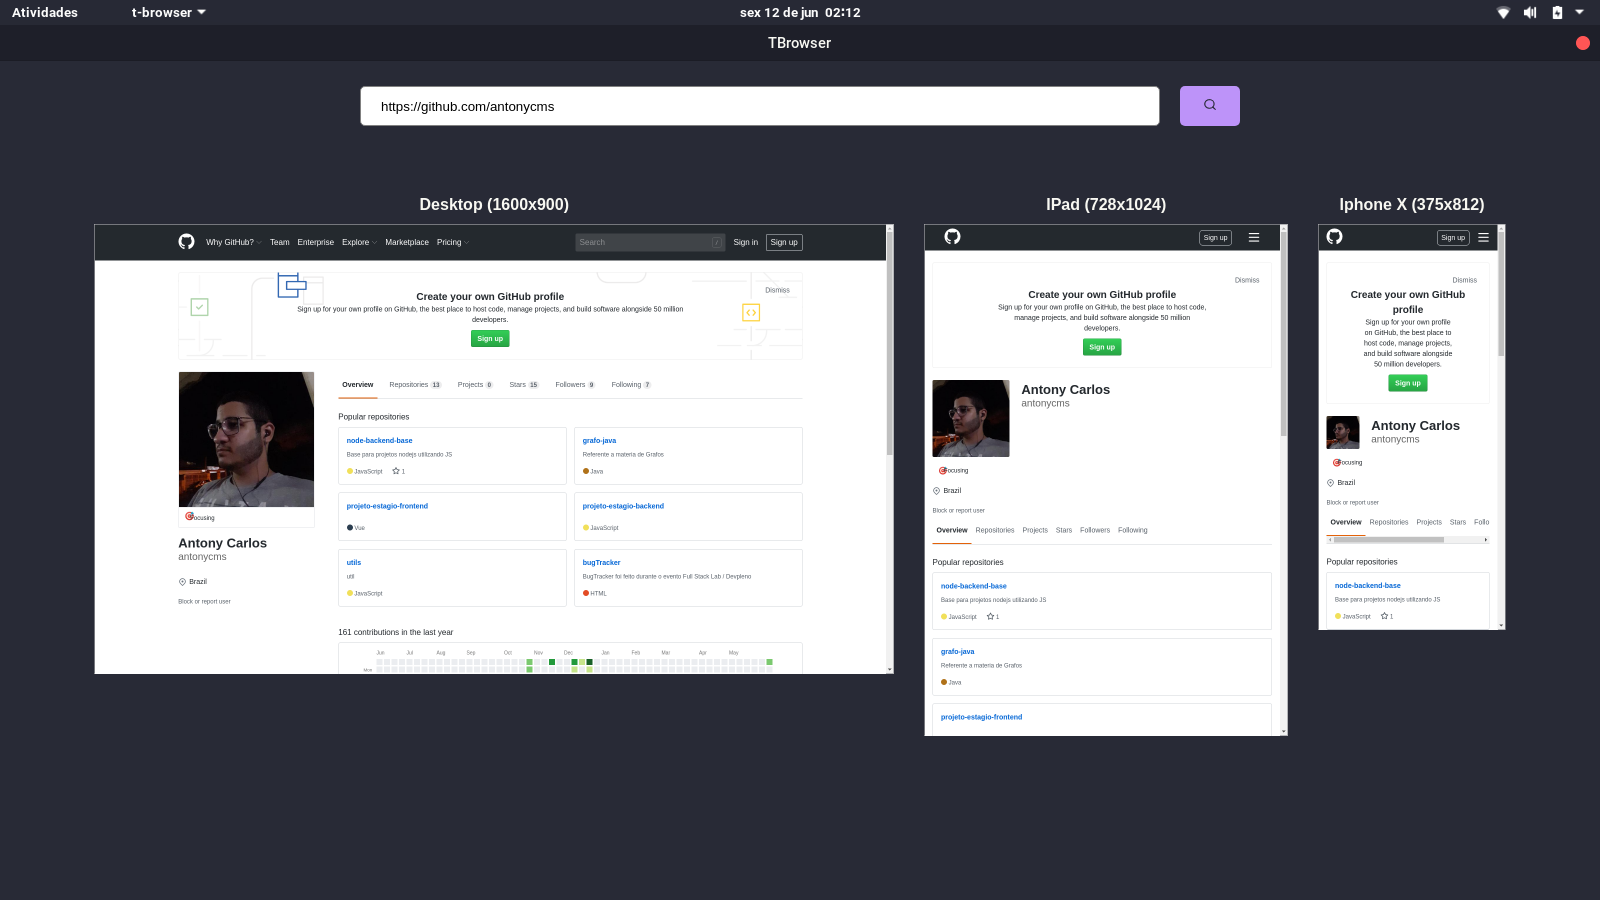Viewport: 1600px width, 900px height.
Task: Dismiss the banner in Desktop preview
Action: point(777,290)
